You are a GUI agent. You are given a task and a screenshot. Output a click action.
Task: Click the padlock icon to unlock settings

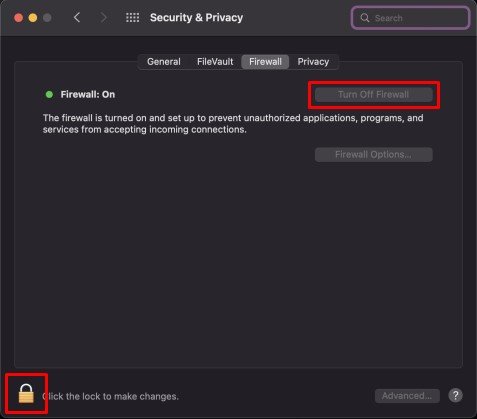click(26, 393)
